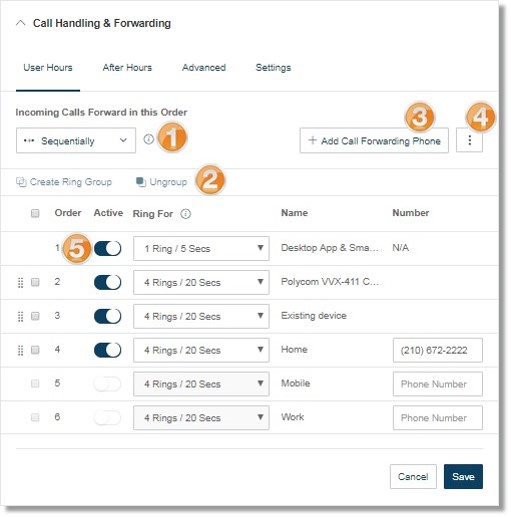Toggle Active switch for Desktop App row
The width and height of the screenshot is (511, 517).
[107, 249]
